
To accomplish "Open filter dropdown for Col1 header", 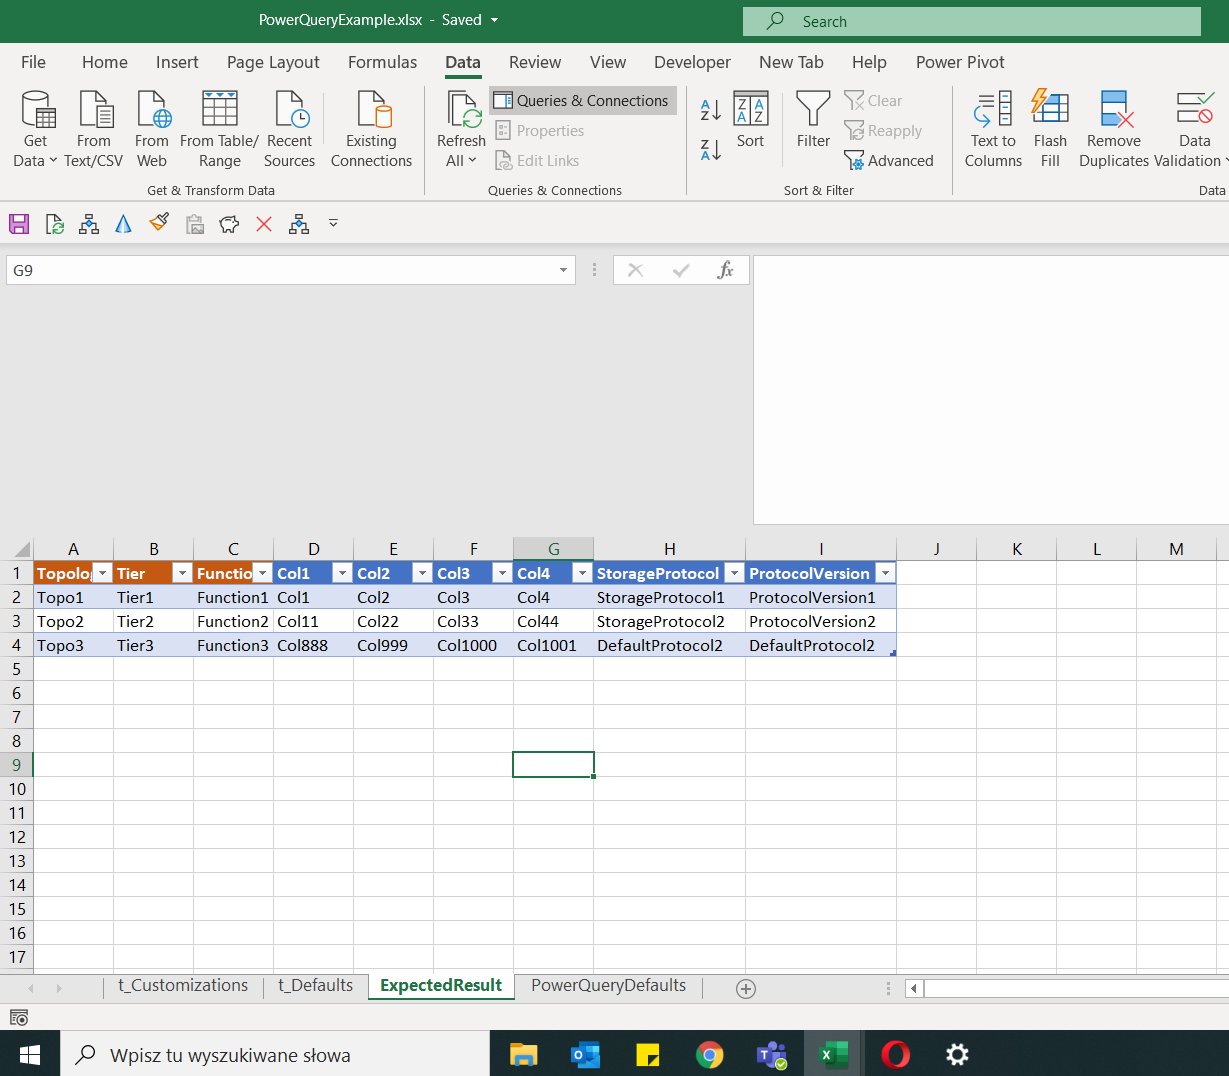I will click(x=342, y=573).
